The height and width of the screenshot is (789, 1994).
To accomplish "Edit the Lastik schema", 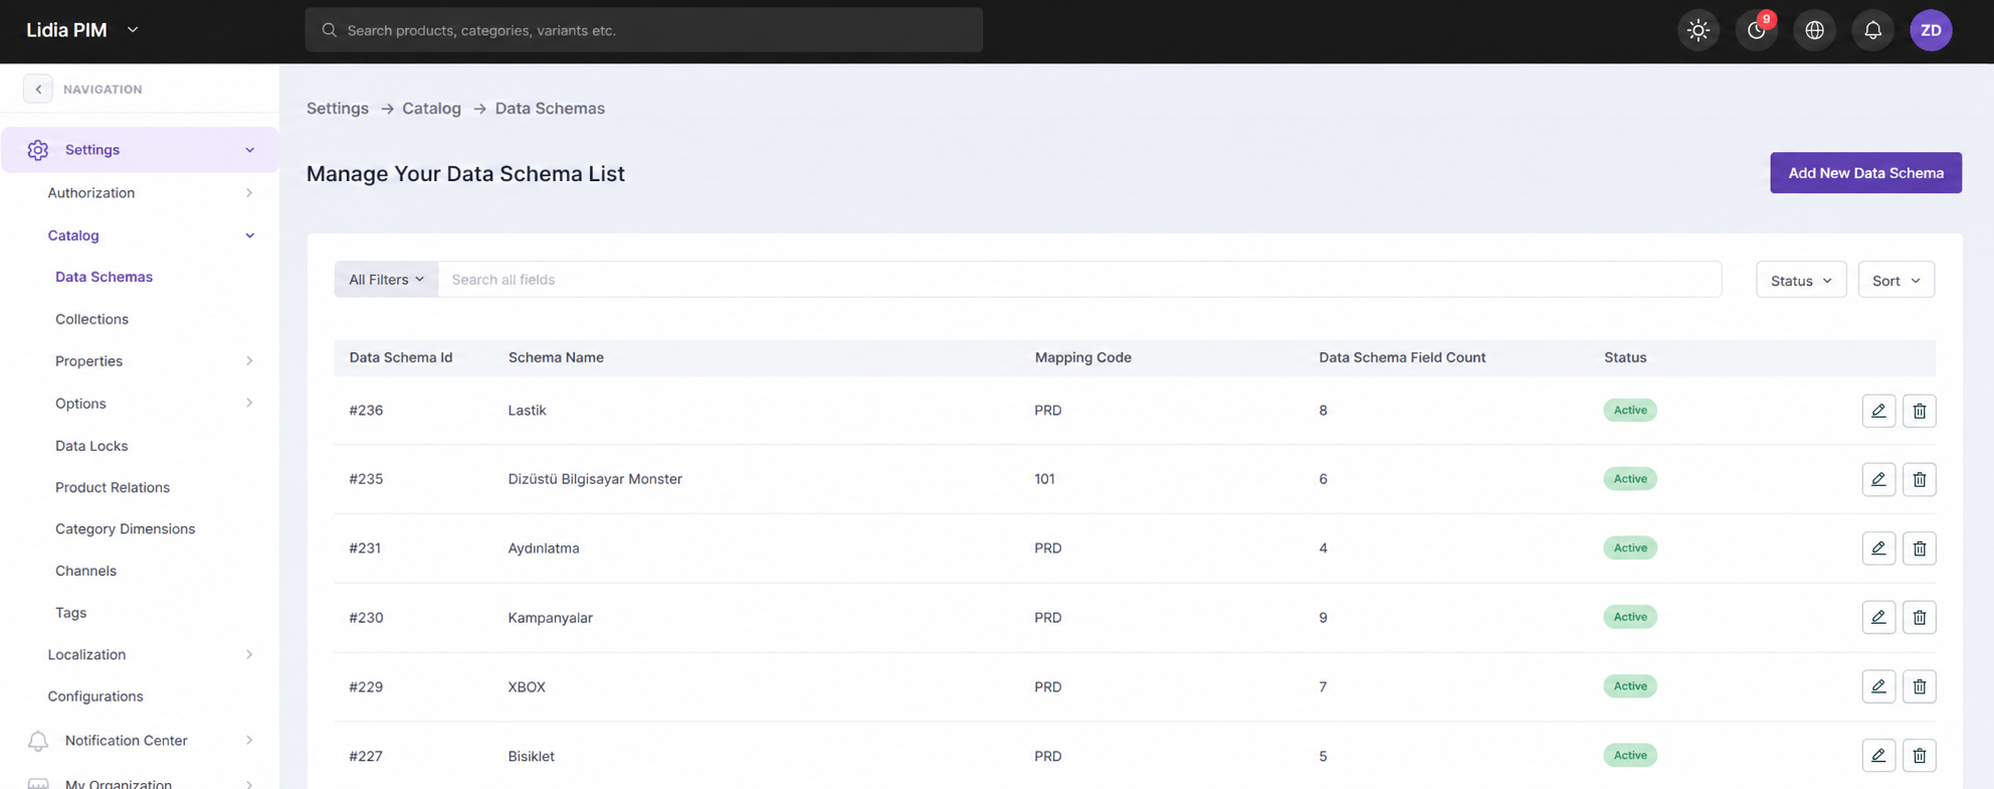I will [x=1878, y=410].
